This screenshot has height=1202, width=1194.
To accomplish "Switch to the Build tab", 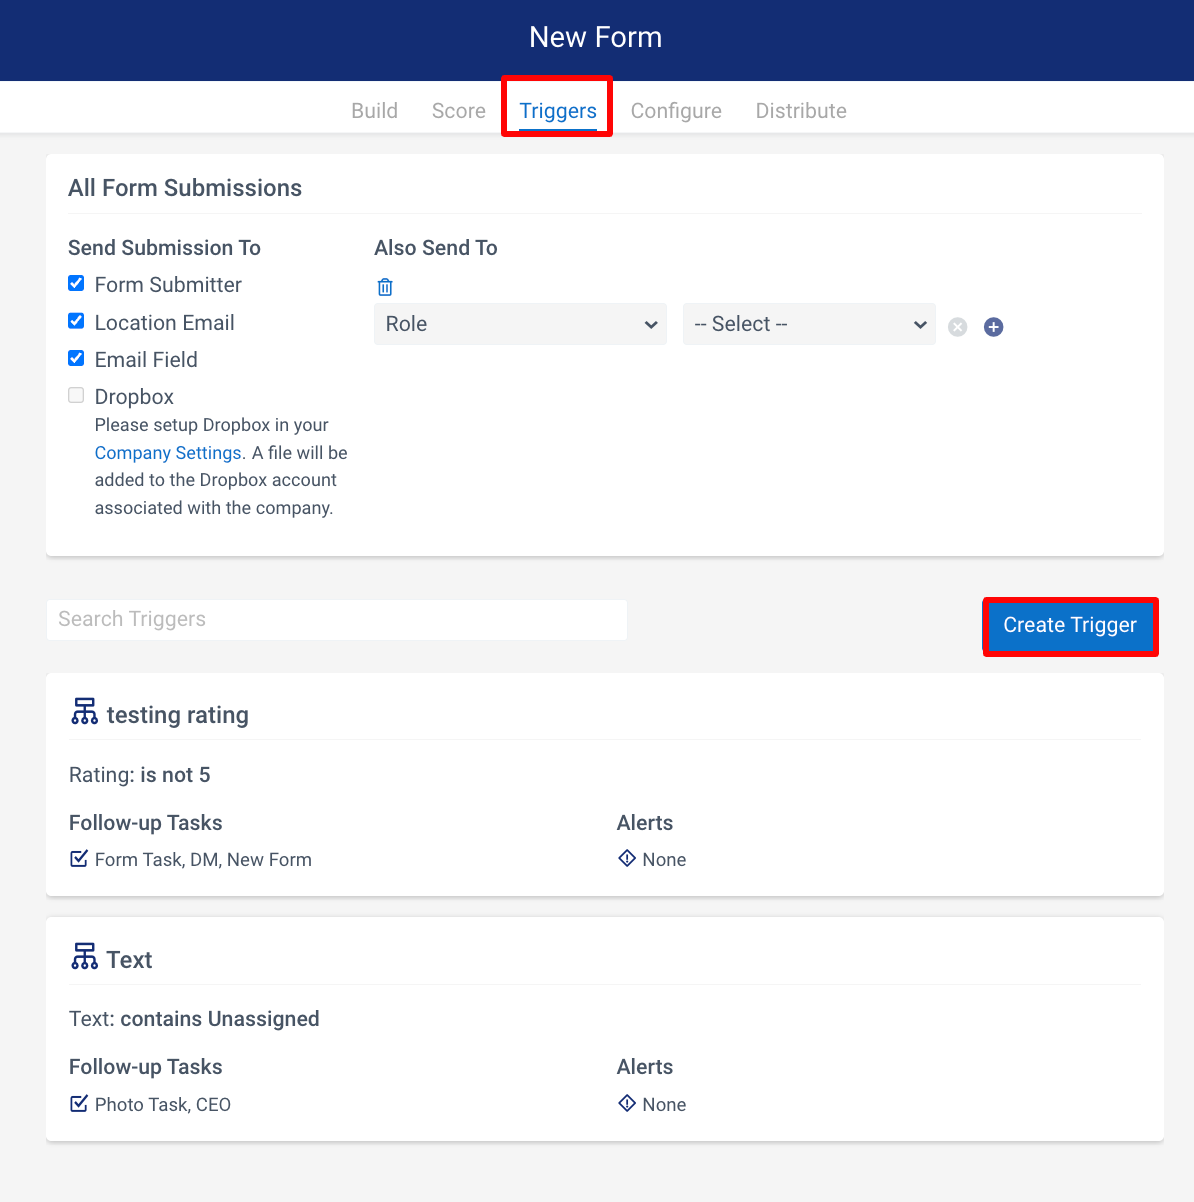I will click(375, 111).
